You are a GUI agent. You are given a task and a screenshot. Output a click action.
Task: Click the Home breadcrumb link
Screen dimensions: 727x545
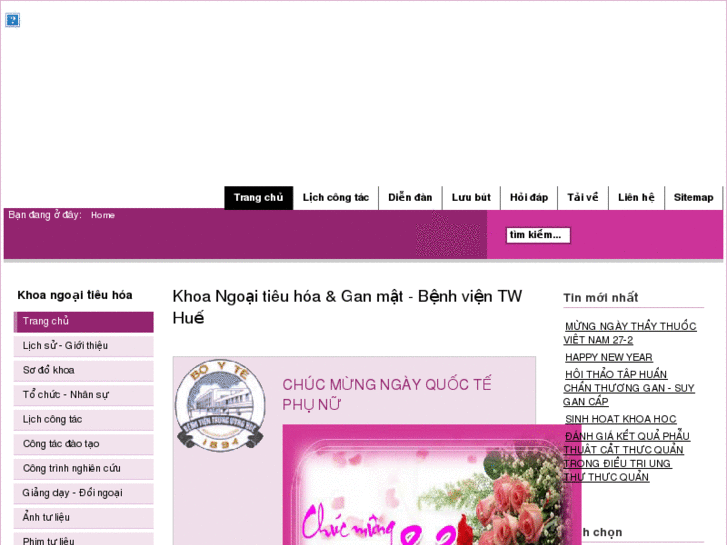103,215
